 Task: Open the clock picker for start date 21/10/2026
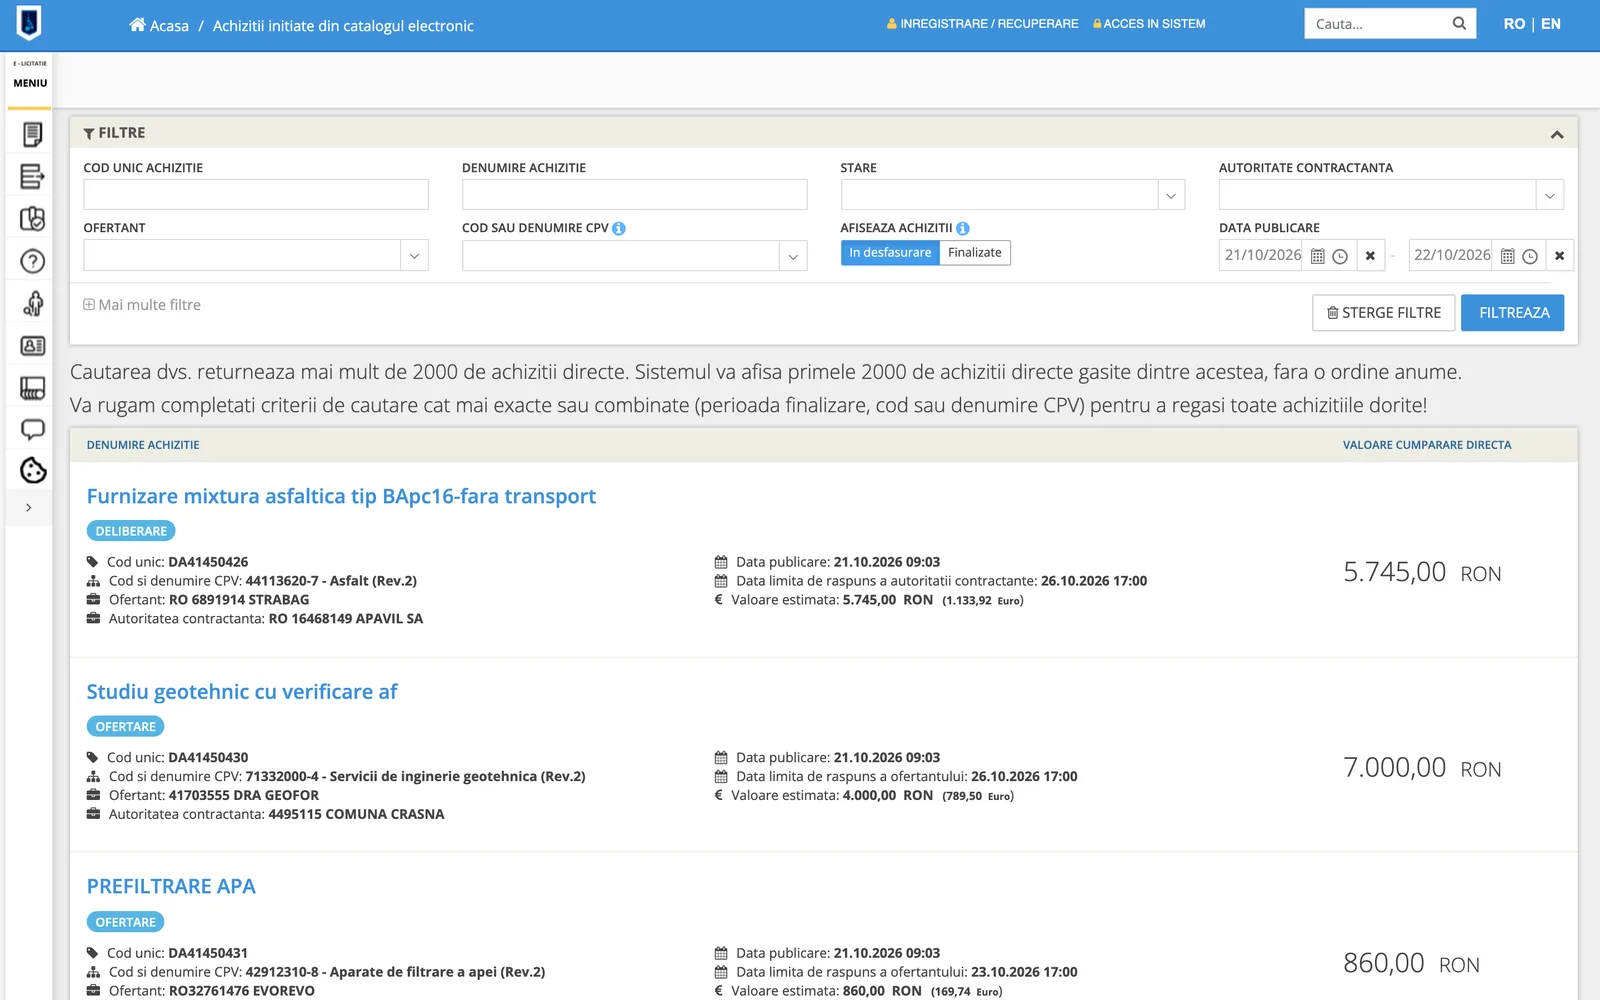[x=1340, y=256]
